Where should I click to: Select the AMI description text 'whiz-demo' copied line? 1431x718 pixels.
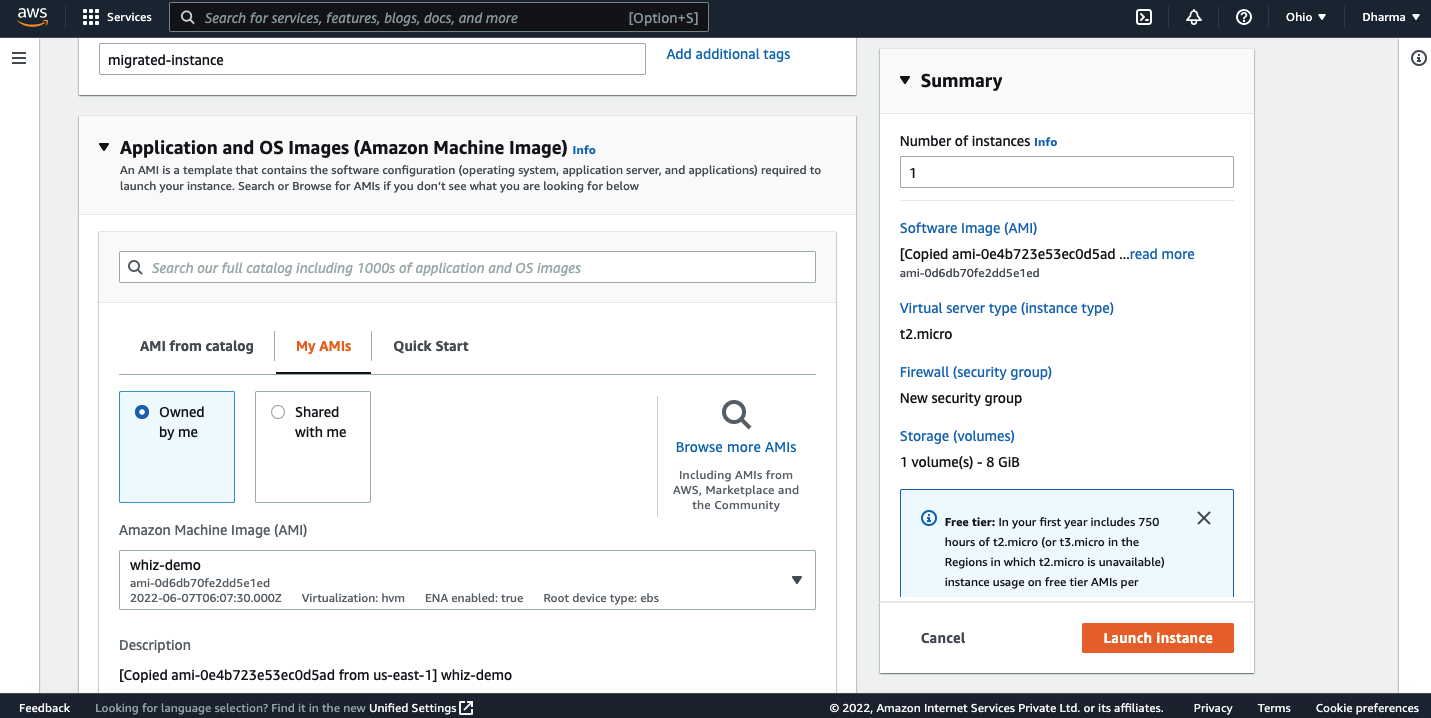tap(315, 675)
